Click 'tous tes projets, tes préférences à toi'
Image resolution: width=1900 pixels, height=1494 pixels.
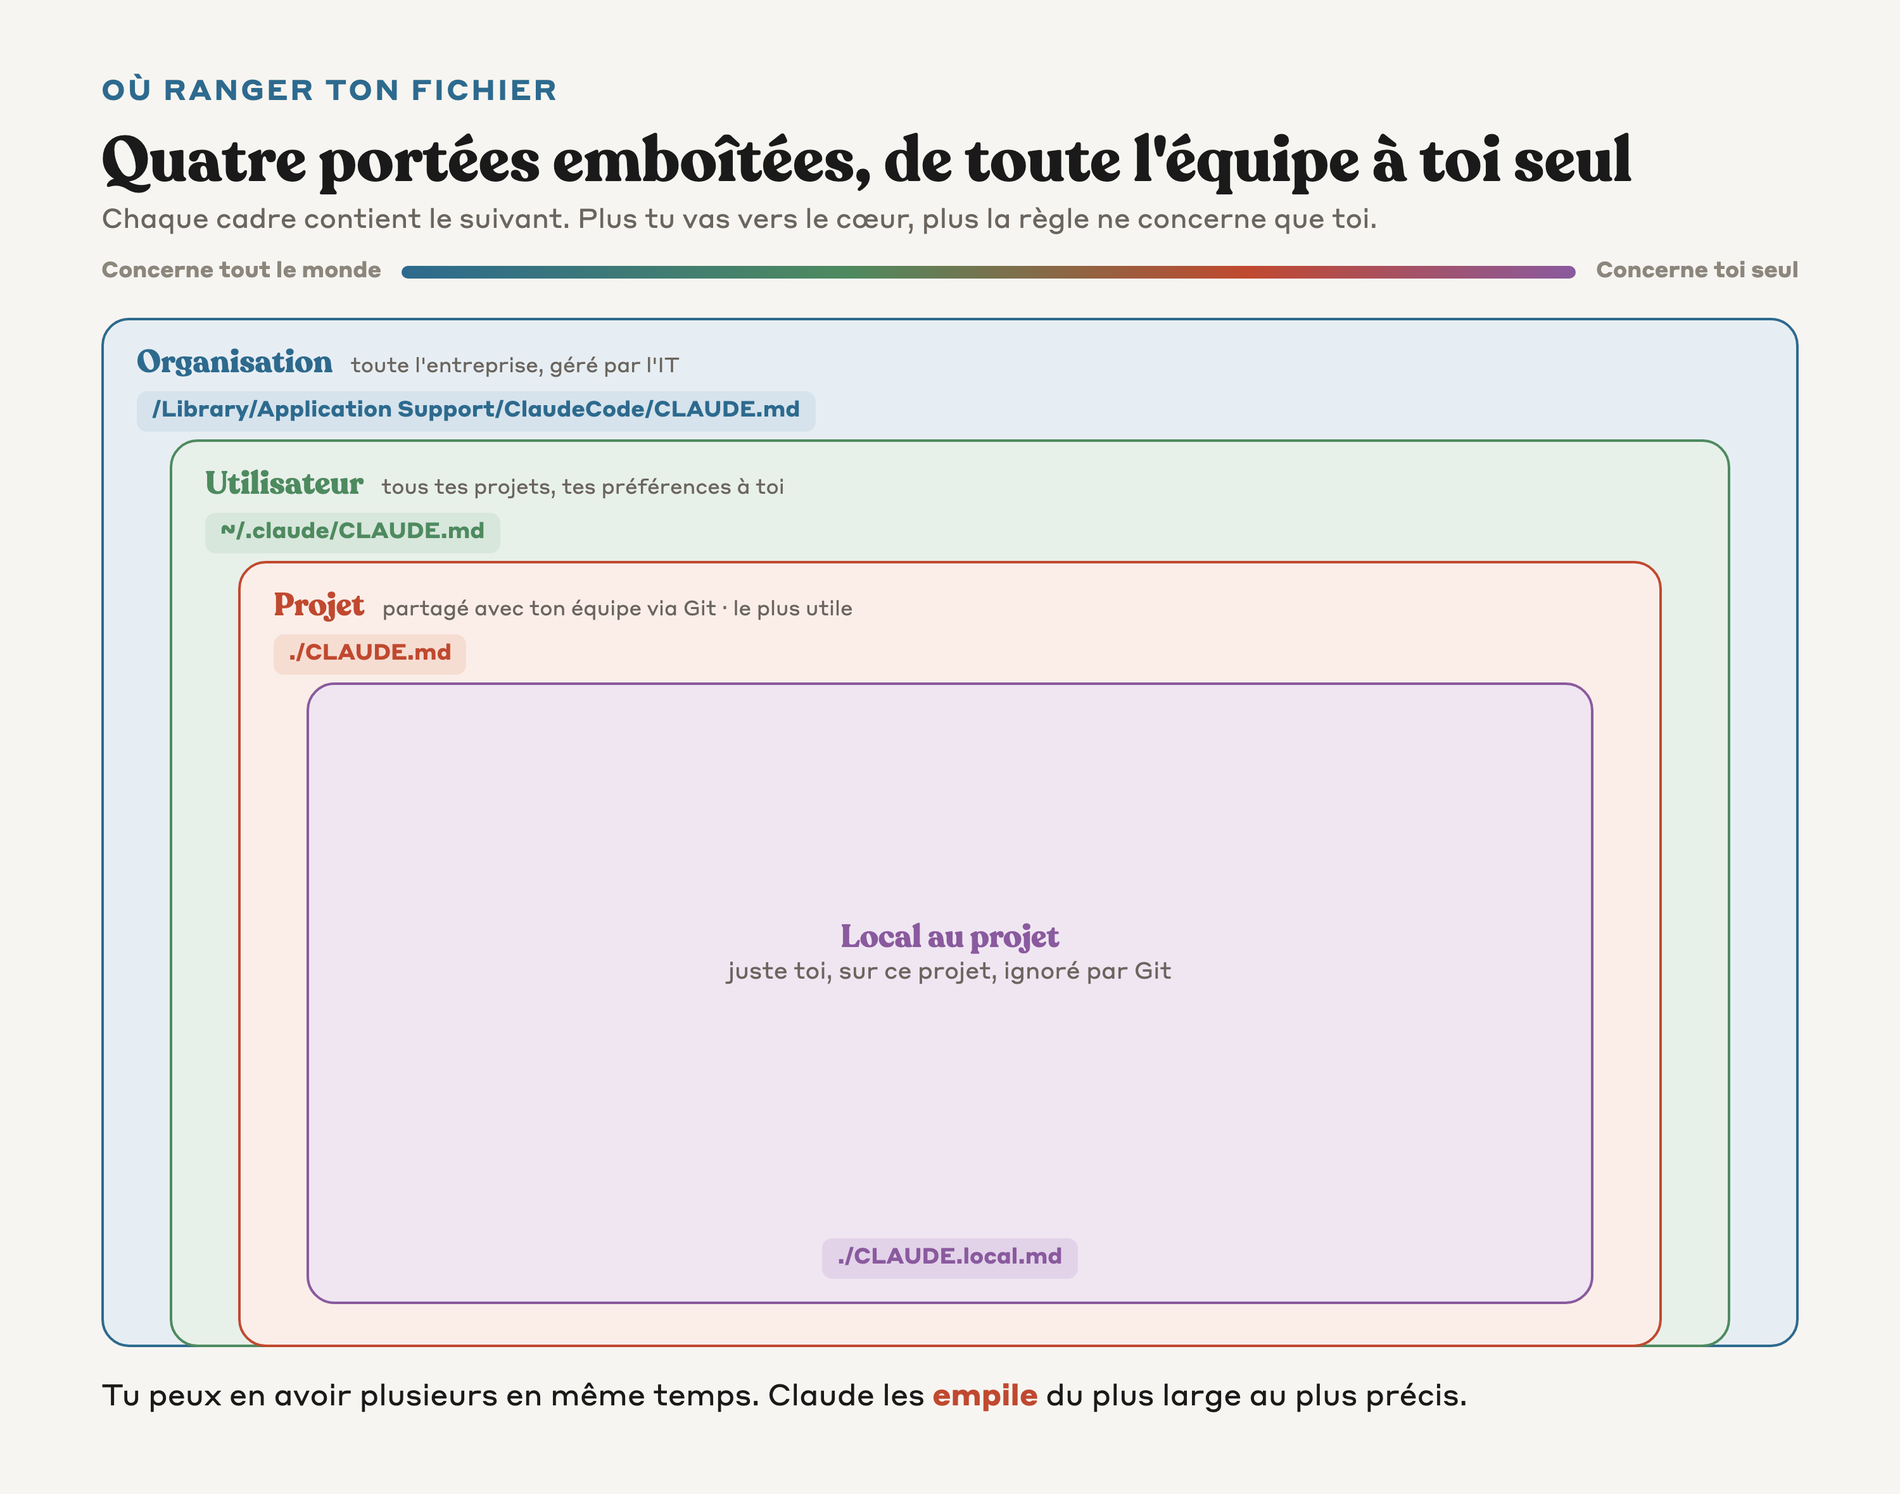(582, 487)
